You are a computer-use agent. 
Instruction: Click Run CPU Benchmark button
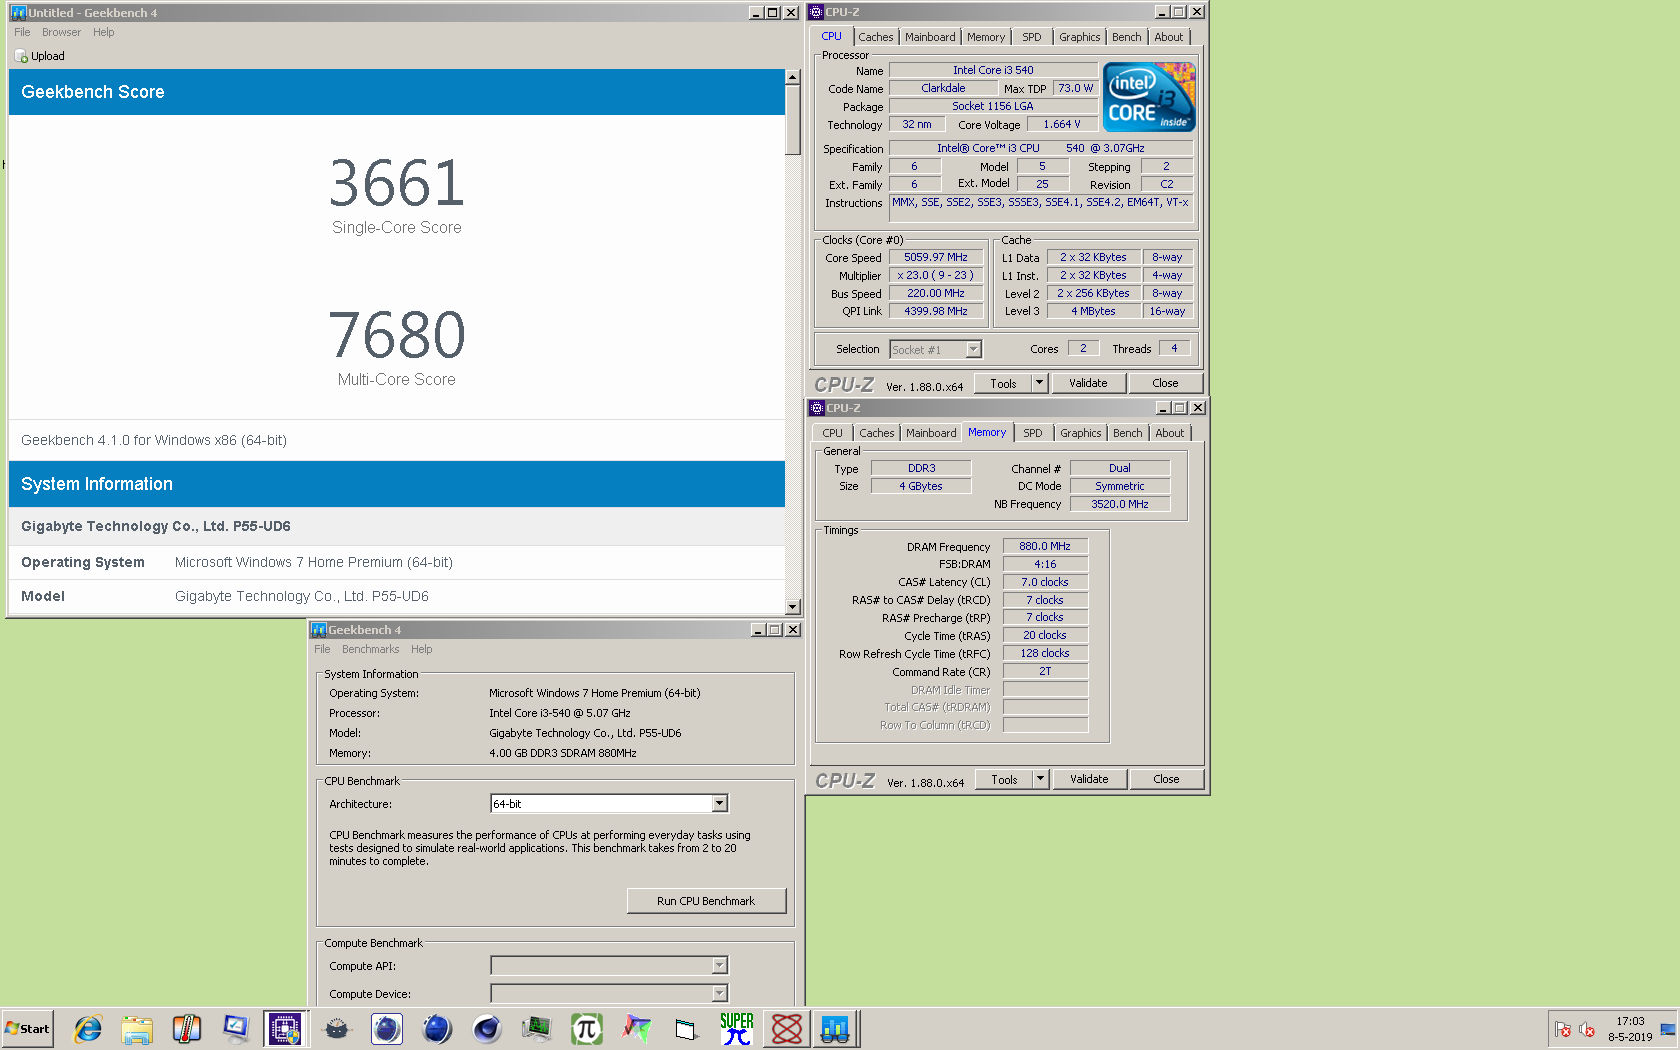point(706,901)
